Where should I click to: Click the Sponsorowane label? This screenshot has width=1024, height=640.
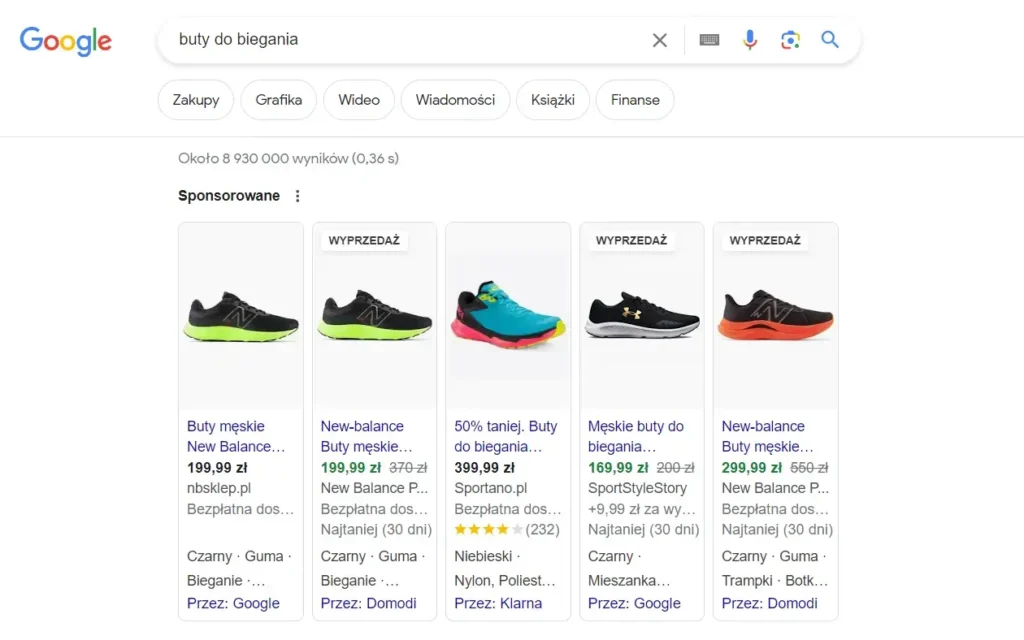tap(229, 196)
